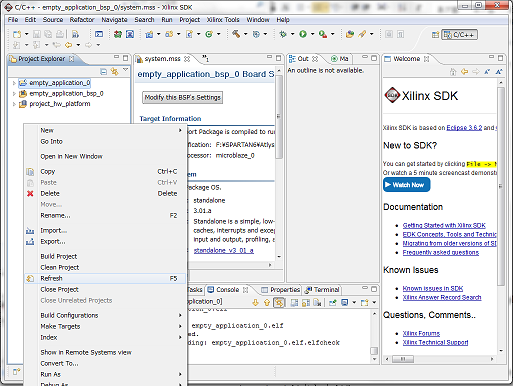Image resolution: width=513 pixels, height=386 pixels.
Task: Expand the project_hw_platform tree node
Action: [x=14, y=104]
